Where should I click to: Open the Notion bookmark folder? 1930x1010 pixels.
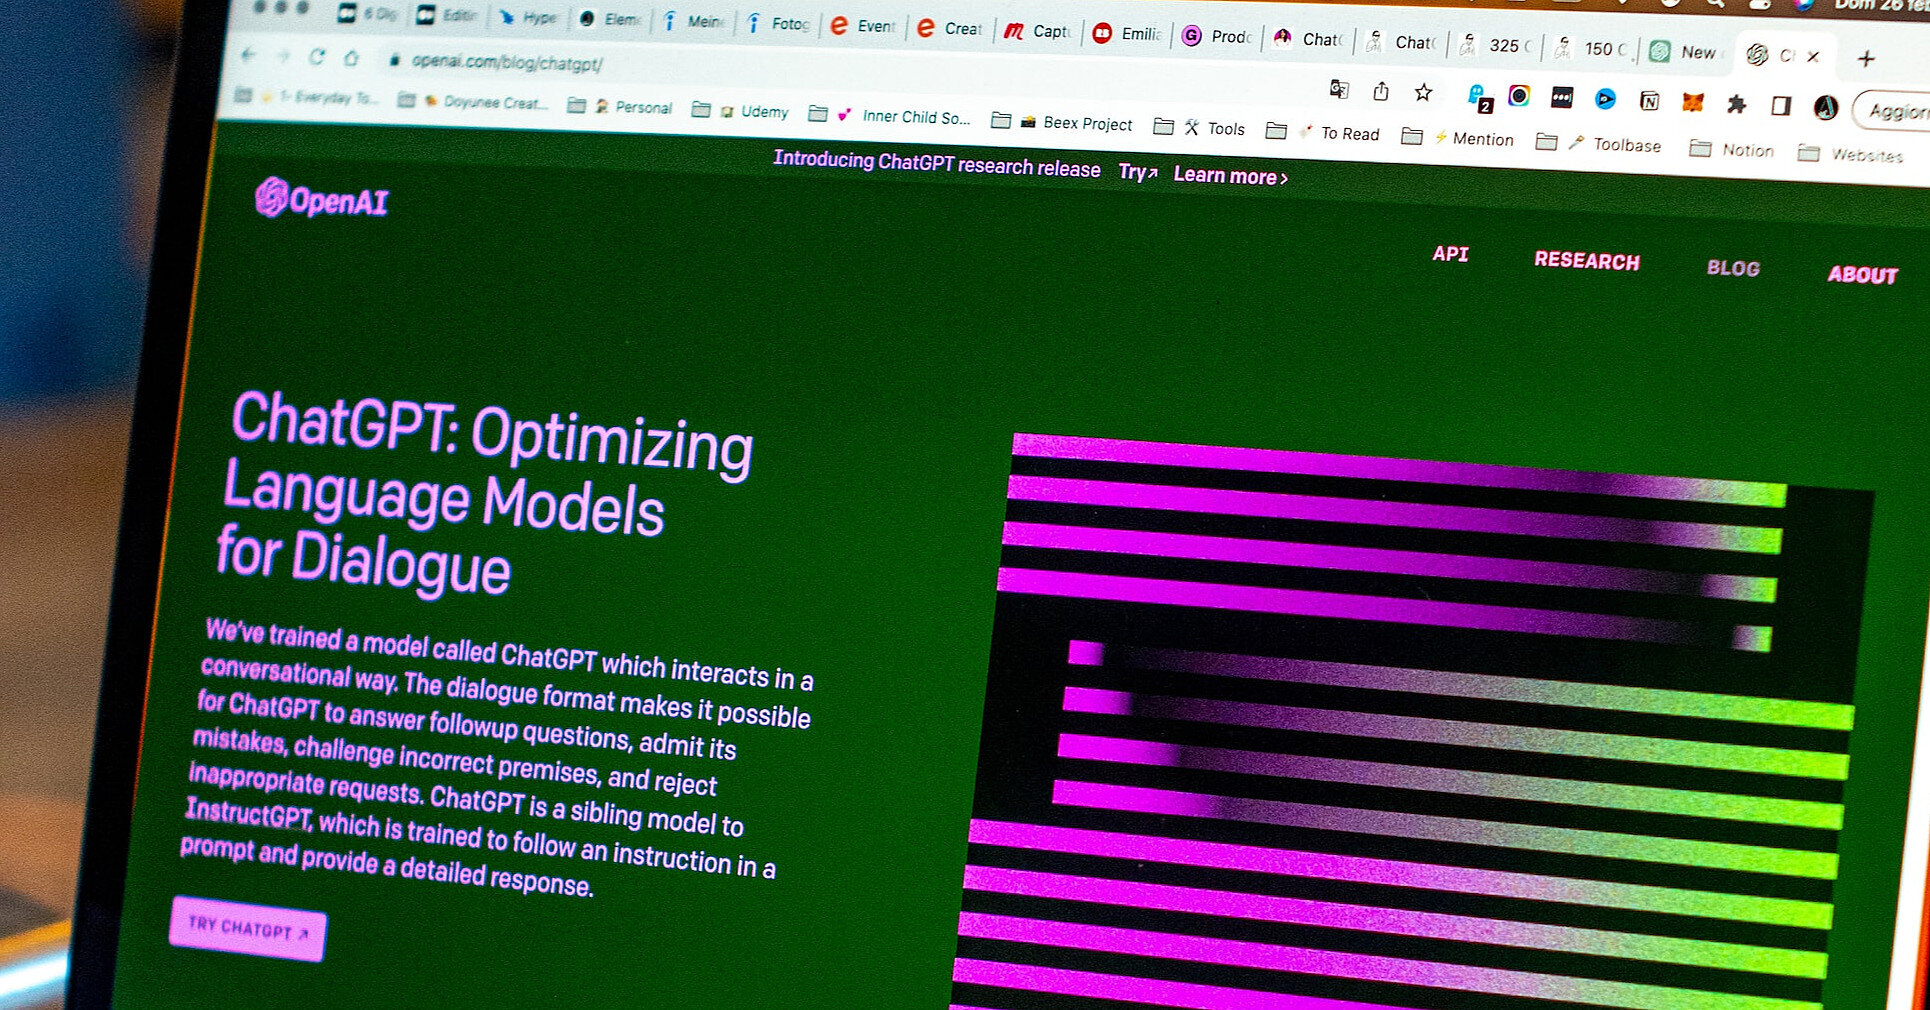click(1731, 149)
